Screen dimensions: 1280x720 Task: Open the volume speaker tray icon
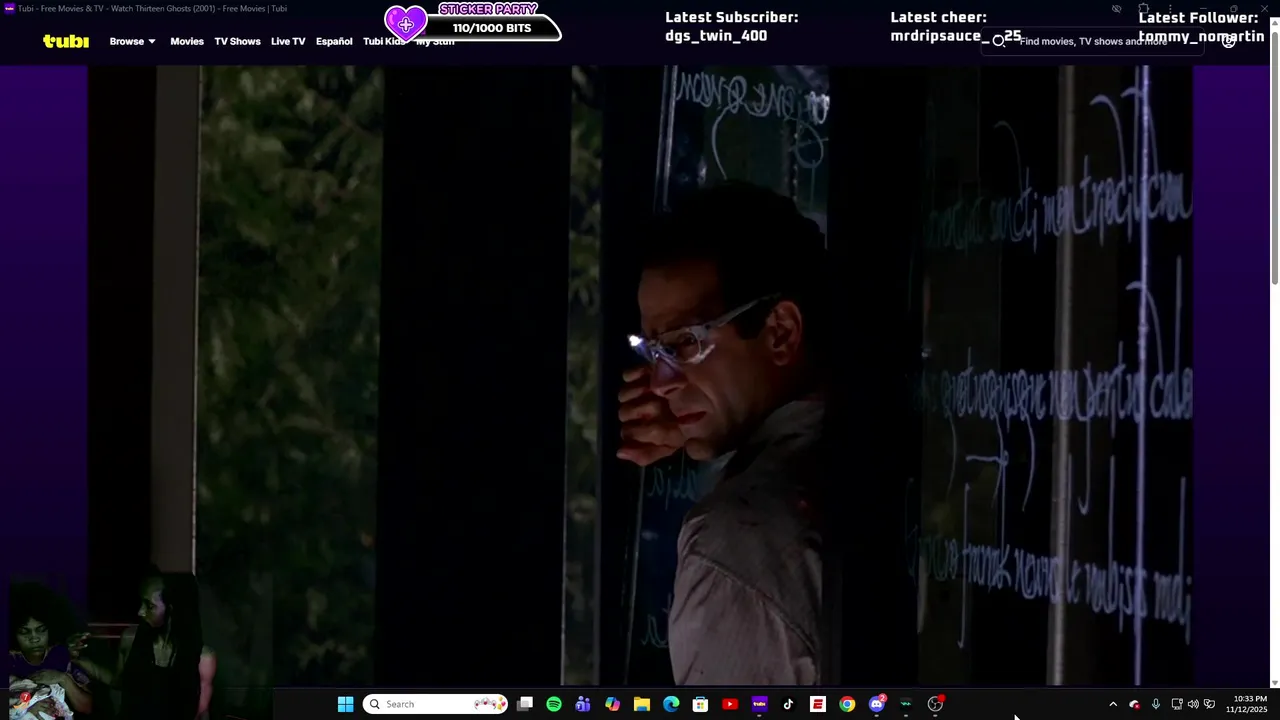point(1193,704)
